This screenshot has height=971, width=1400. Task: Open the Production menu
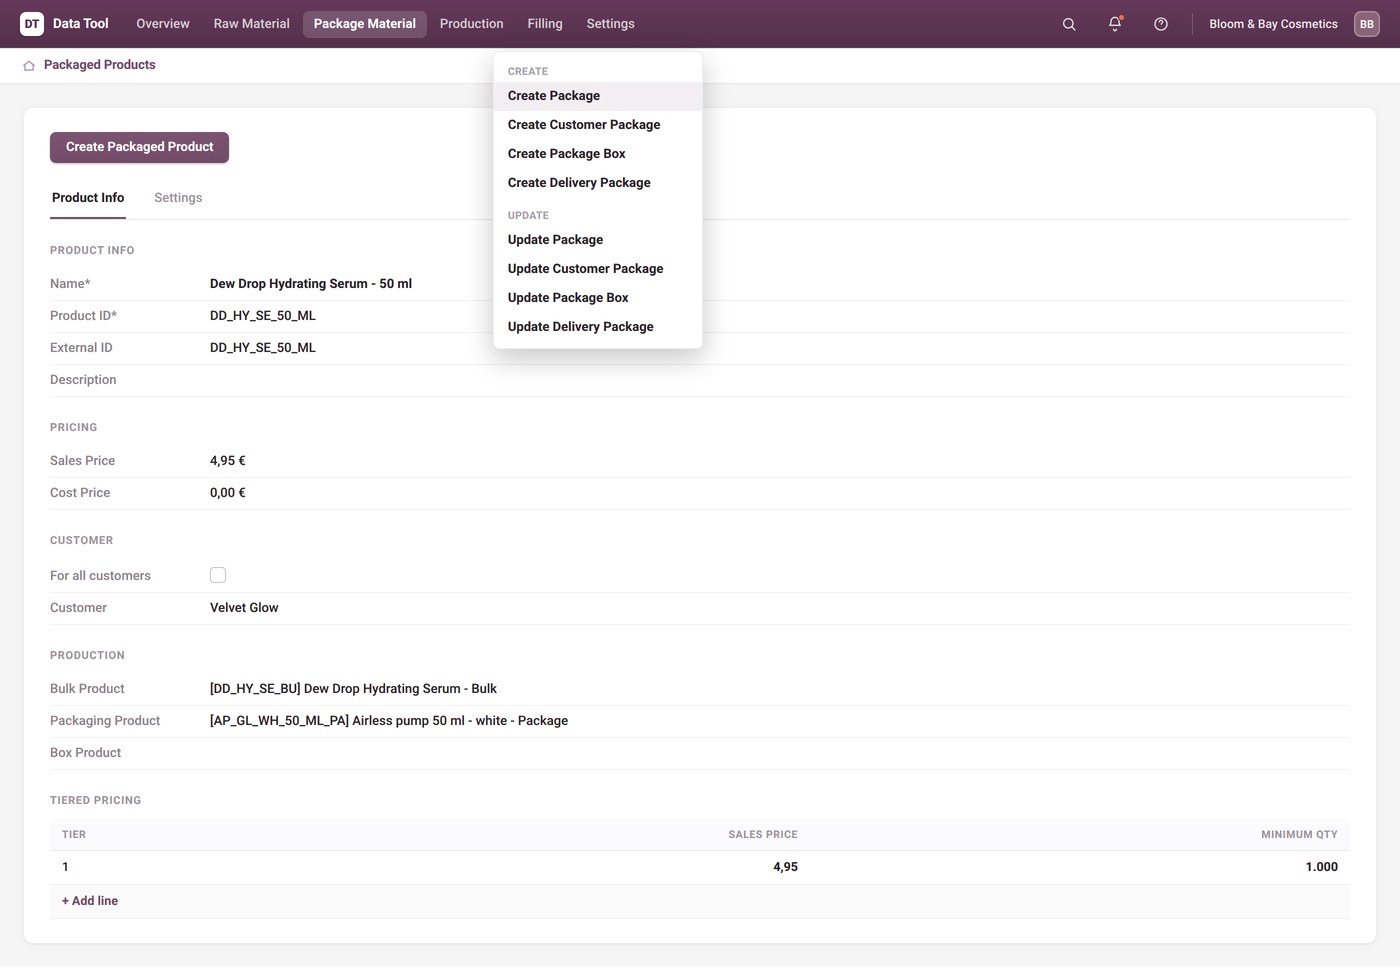click(x=472, y=24)
